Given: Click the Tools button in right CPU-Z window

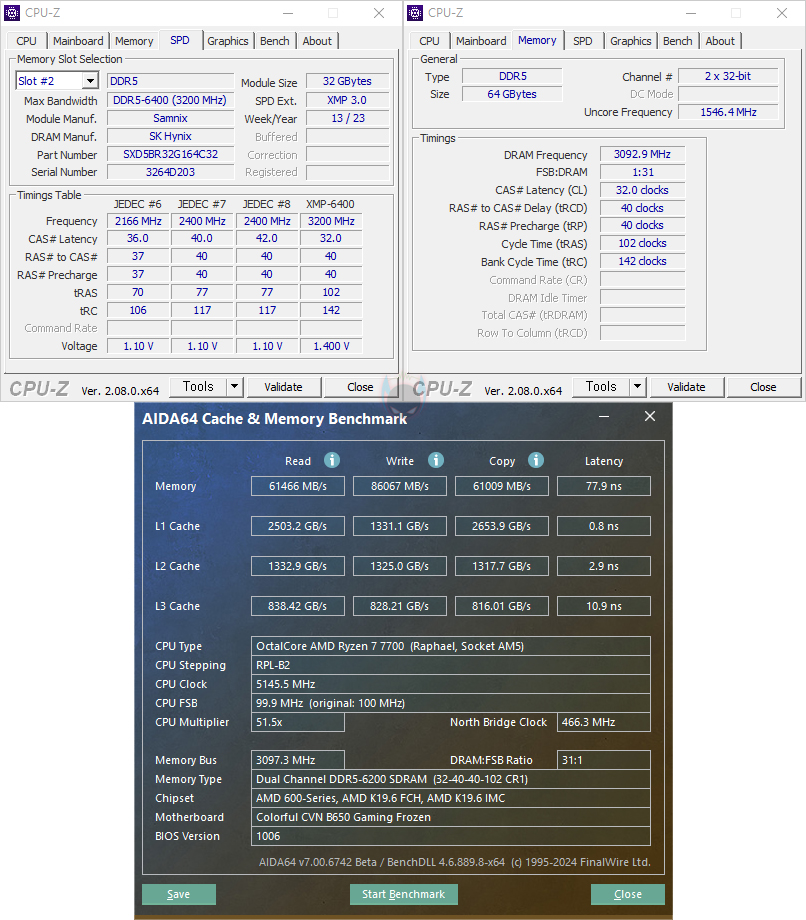Looking at the screenshot, I should point(601,387).
